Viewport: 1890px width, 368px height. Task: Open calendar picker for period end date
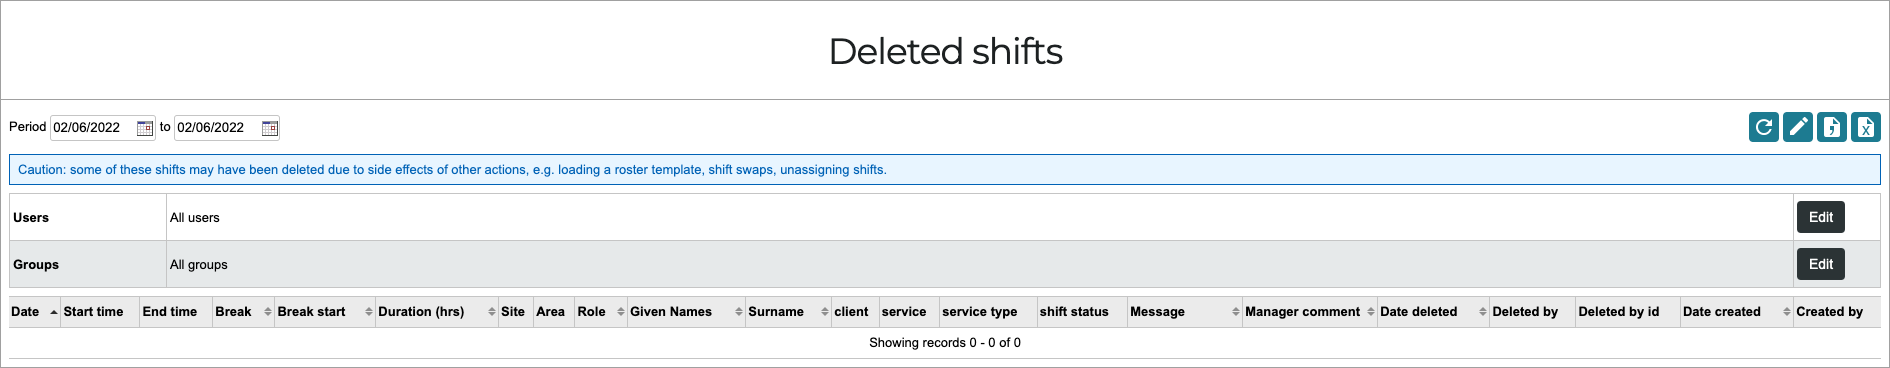[x=269, y=128]
